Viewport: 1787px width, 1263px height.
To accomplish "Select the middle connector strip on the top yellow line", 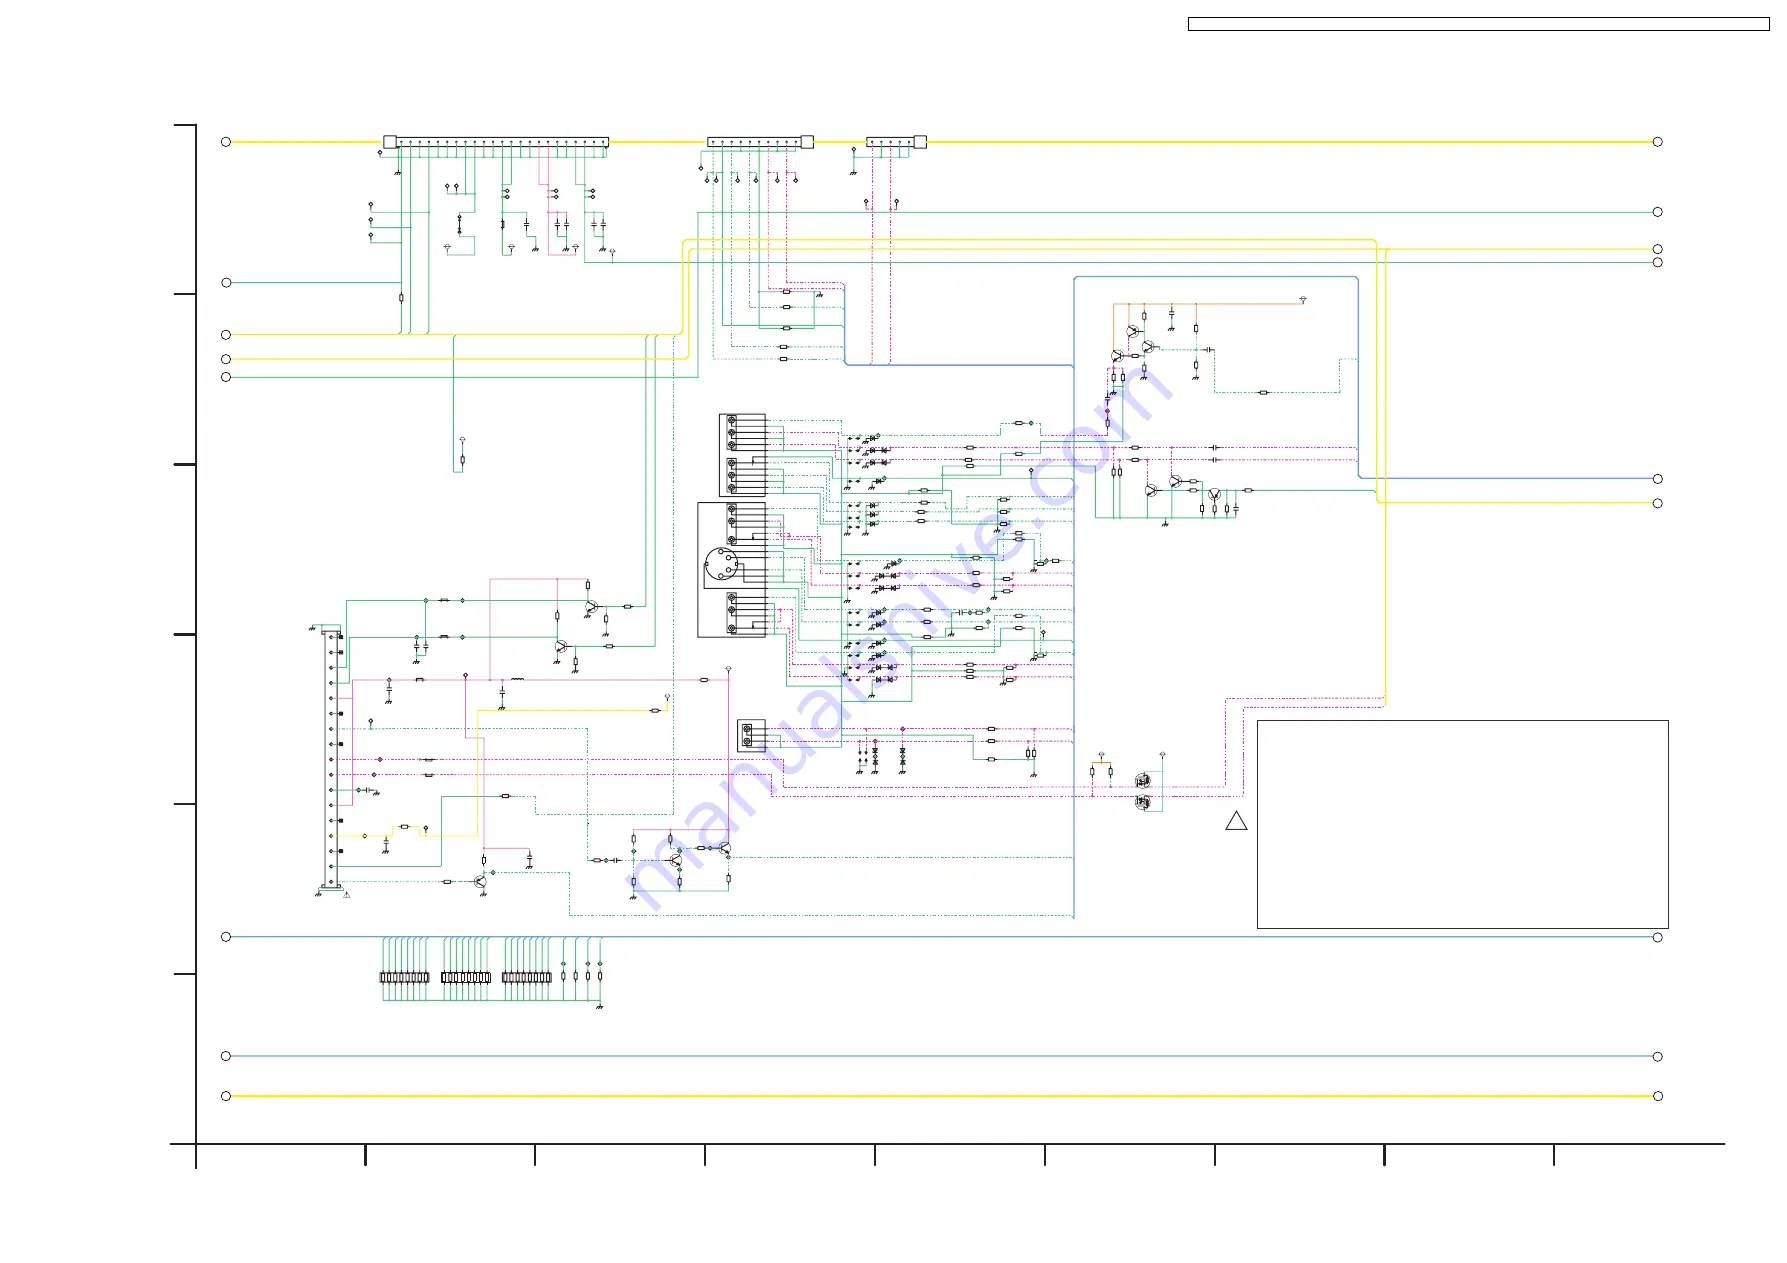I will pyautogui.click(x=760, y=142).
